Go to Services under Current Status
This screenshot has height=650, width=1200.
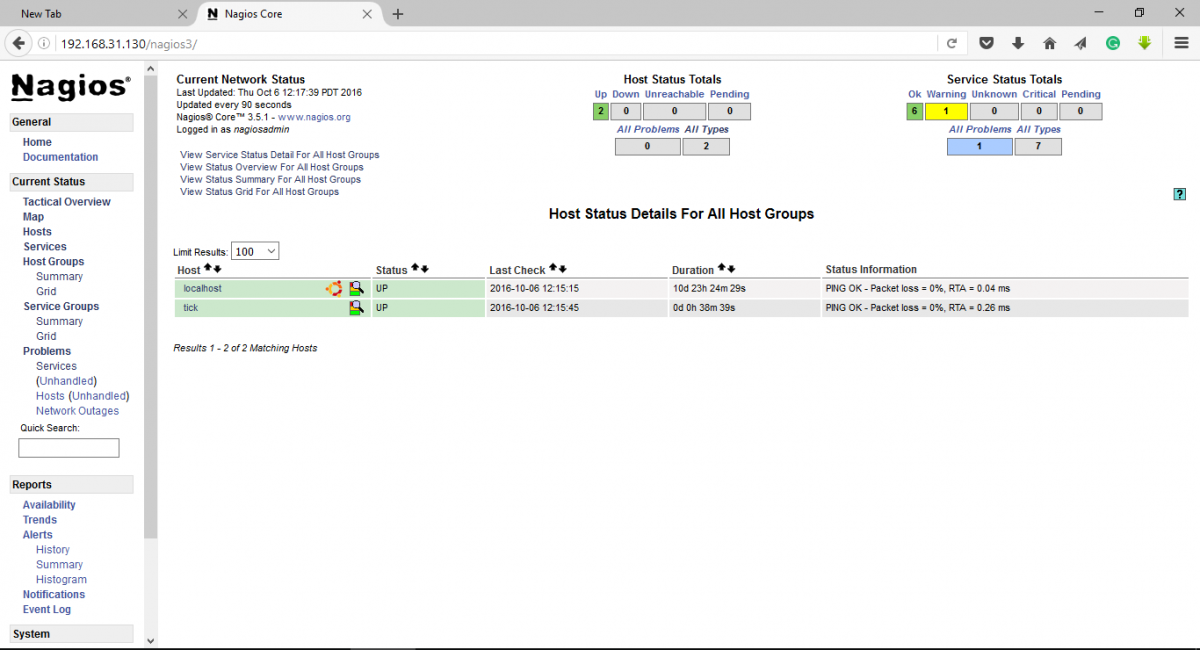coord(45,247)
